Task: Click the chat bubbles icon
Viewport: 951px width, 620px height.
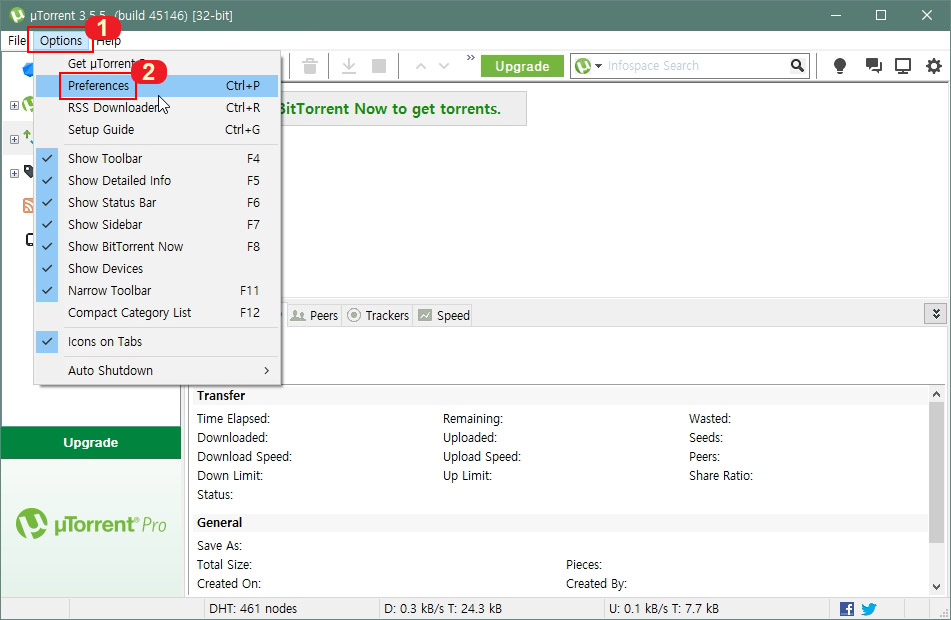Action: (873, 66)
